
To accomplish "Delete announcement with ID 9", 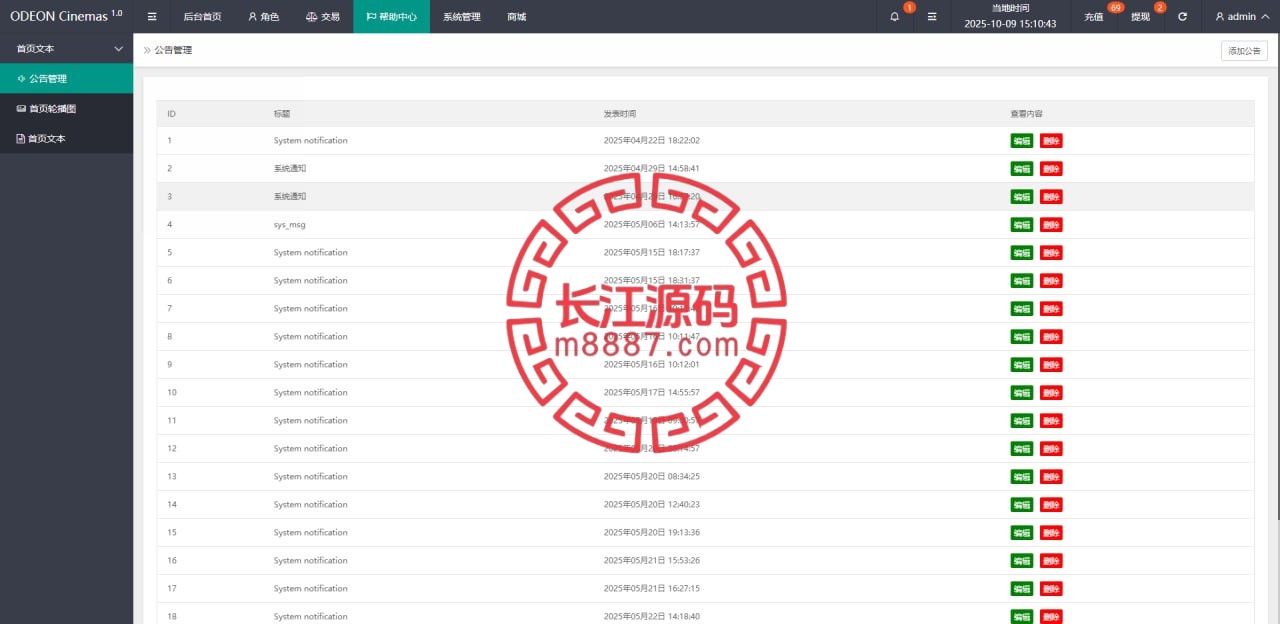I will pos(1051,365).
